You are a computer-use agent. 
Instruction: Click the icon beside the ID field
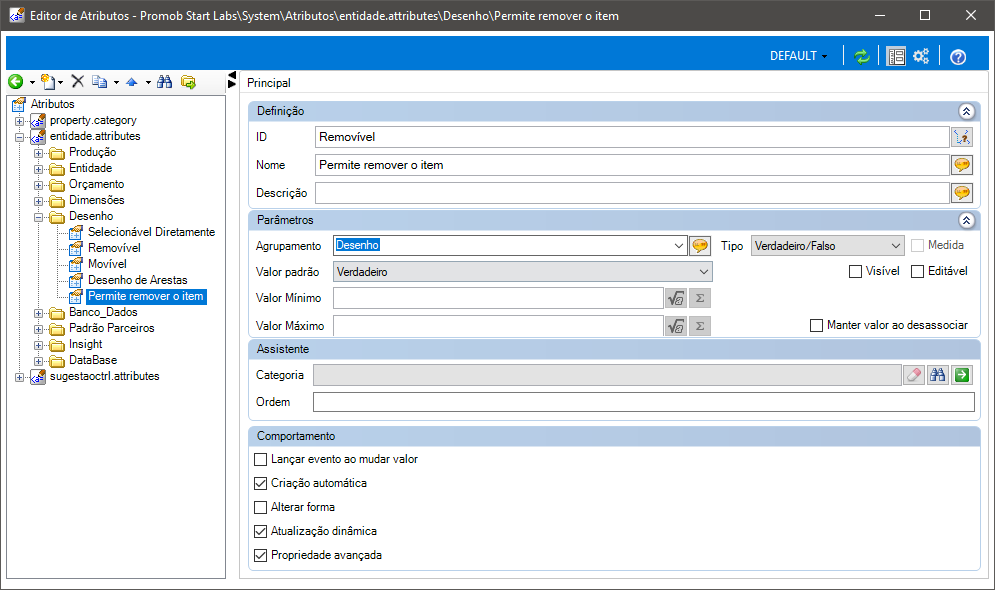(962, 137)
